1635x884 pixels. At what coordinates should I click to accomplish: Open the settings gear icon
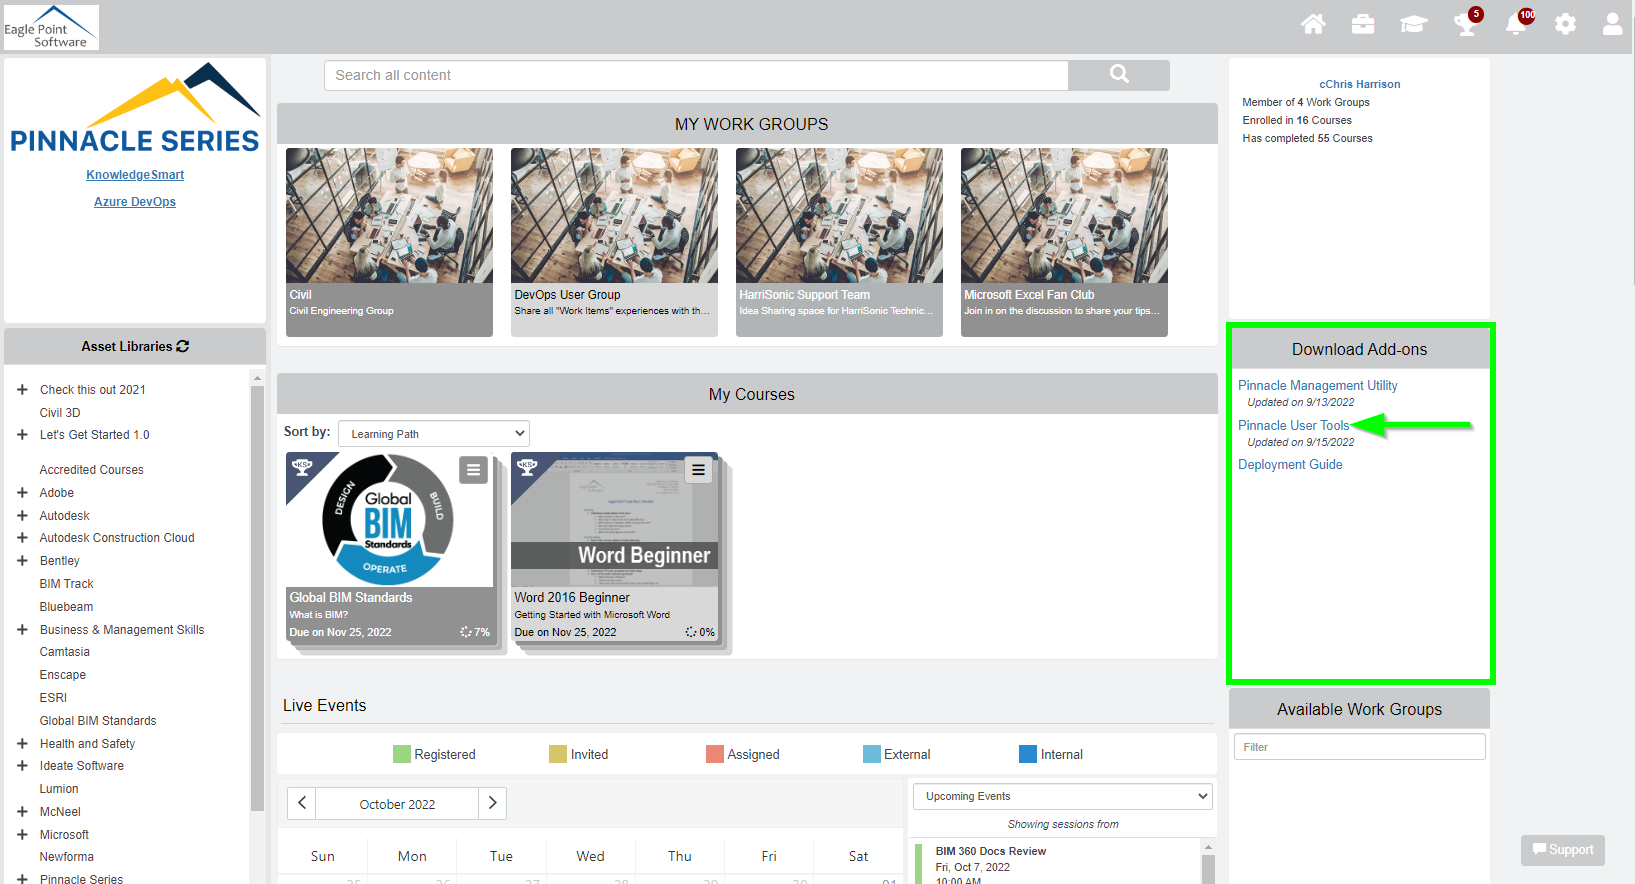tap(1565, 24)
